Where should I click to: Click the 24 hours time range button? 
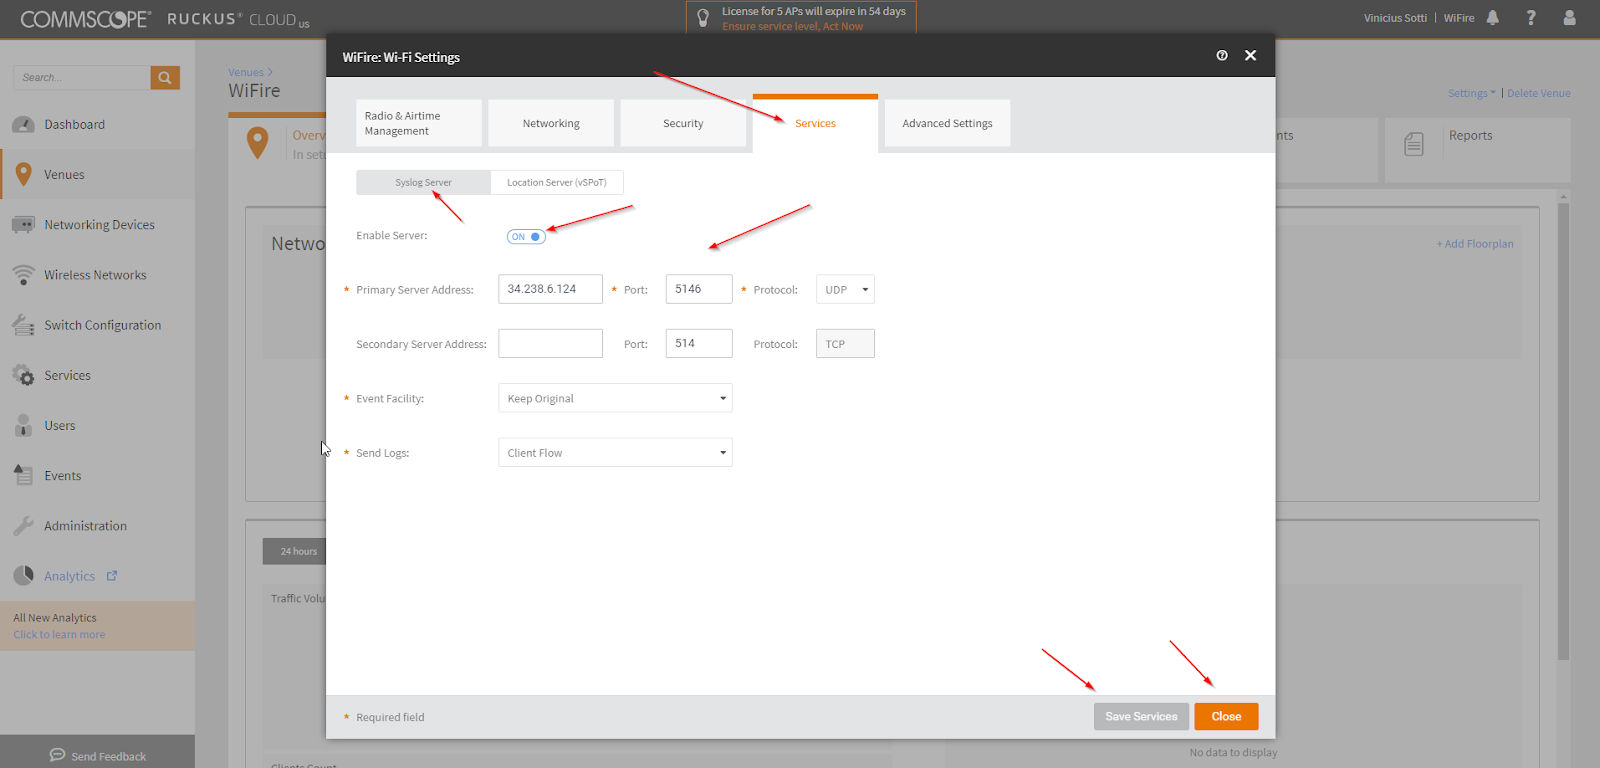[x=295, y=551]
